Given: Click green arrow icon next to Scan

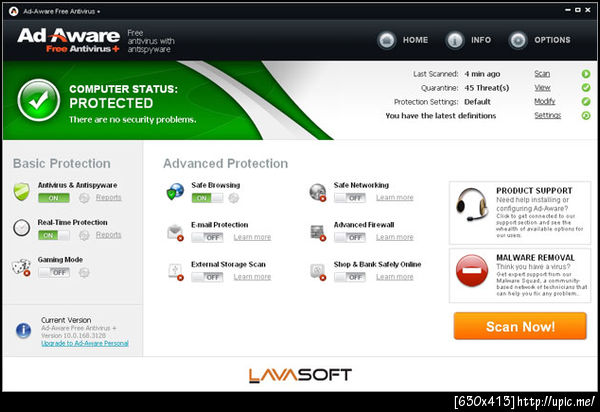Looking at the screenshot, I should tap(586, 74).
